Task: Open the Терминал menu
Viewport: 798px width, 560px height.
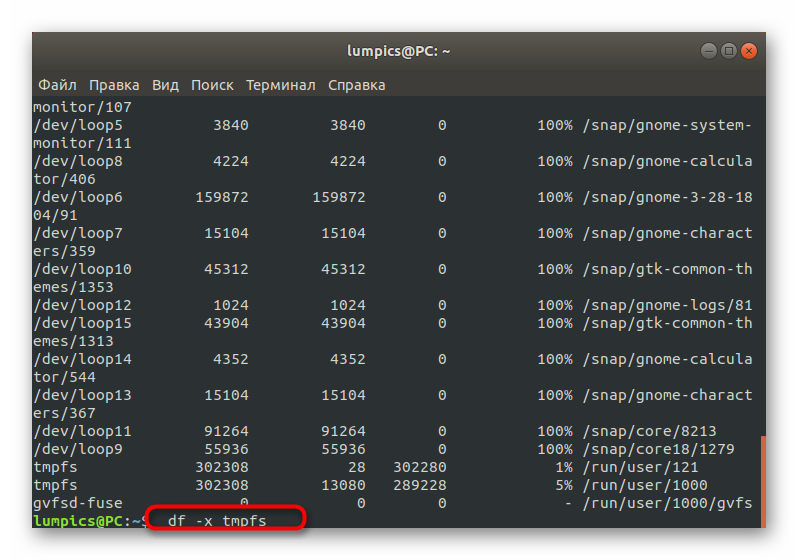Action: tap(280, 85)
